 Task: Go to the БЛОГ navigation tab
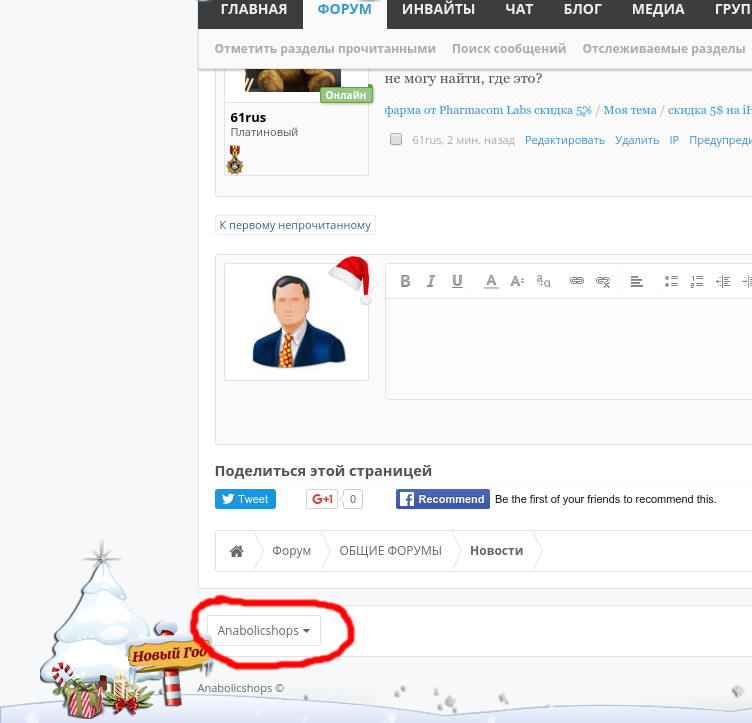[583, 10]
